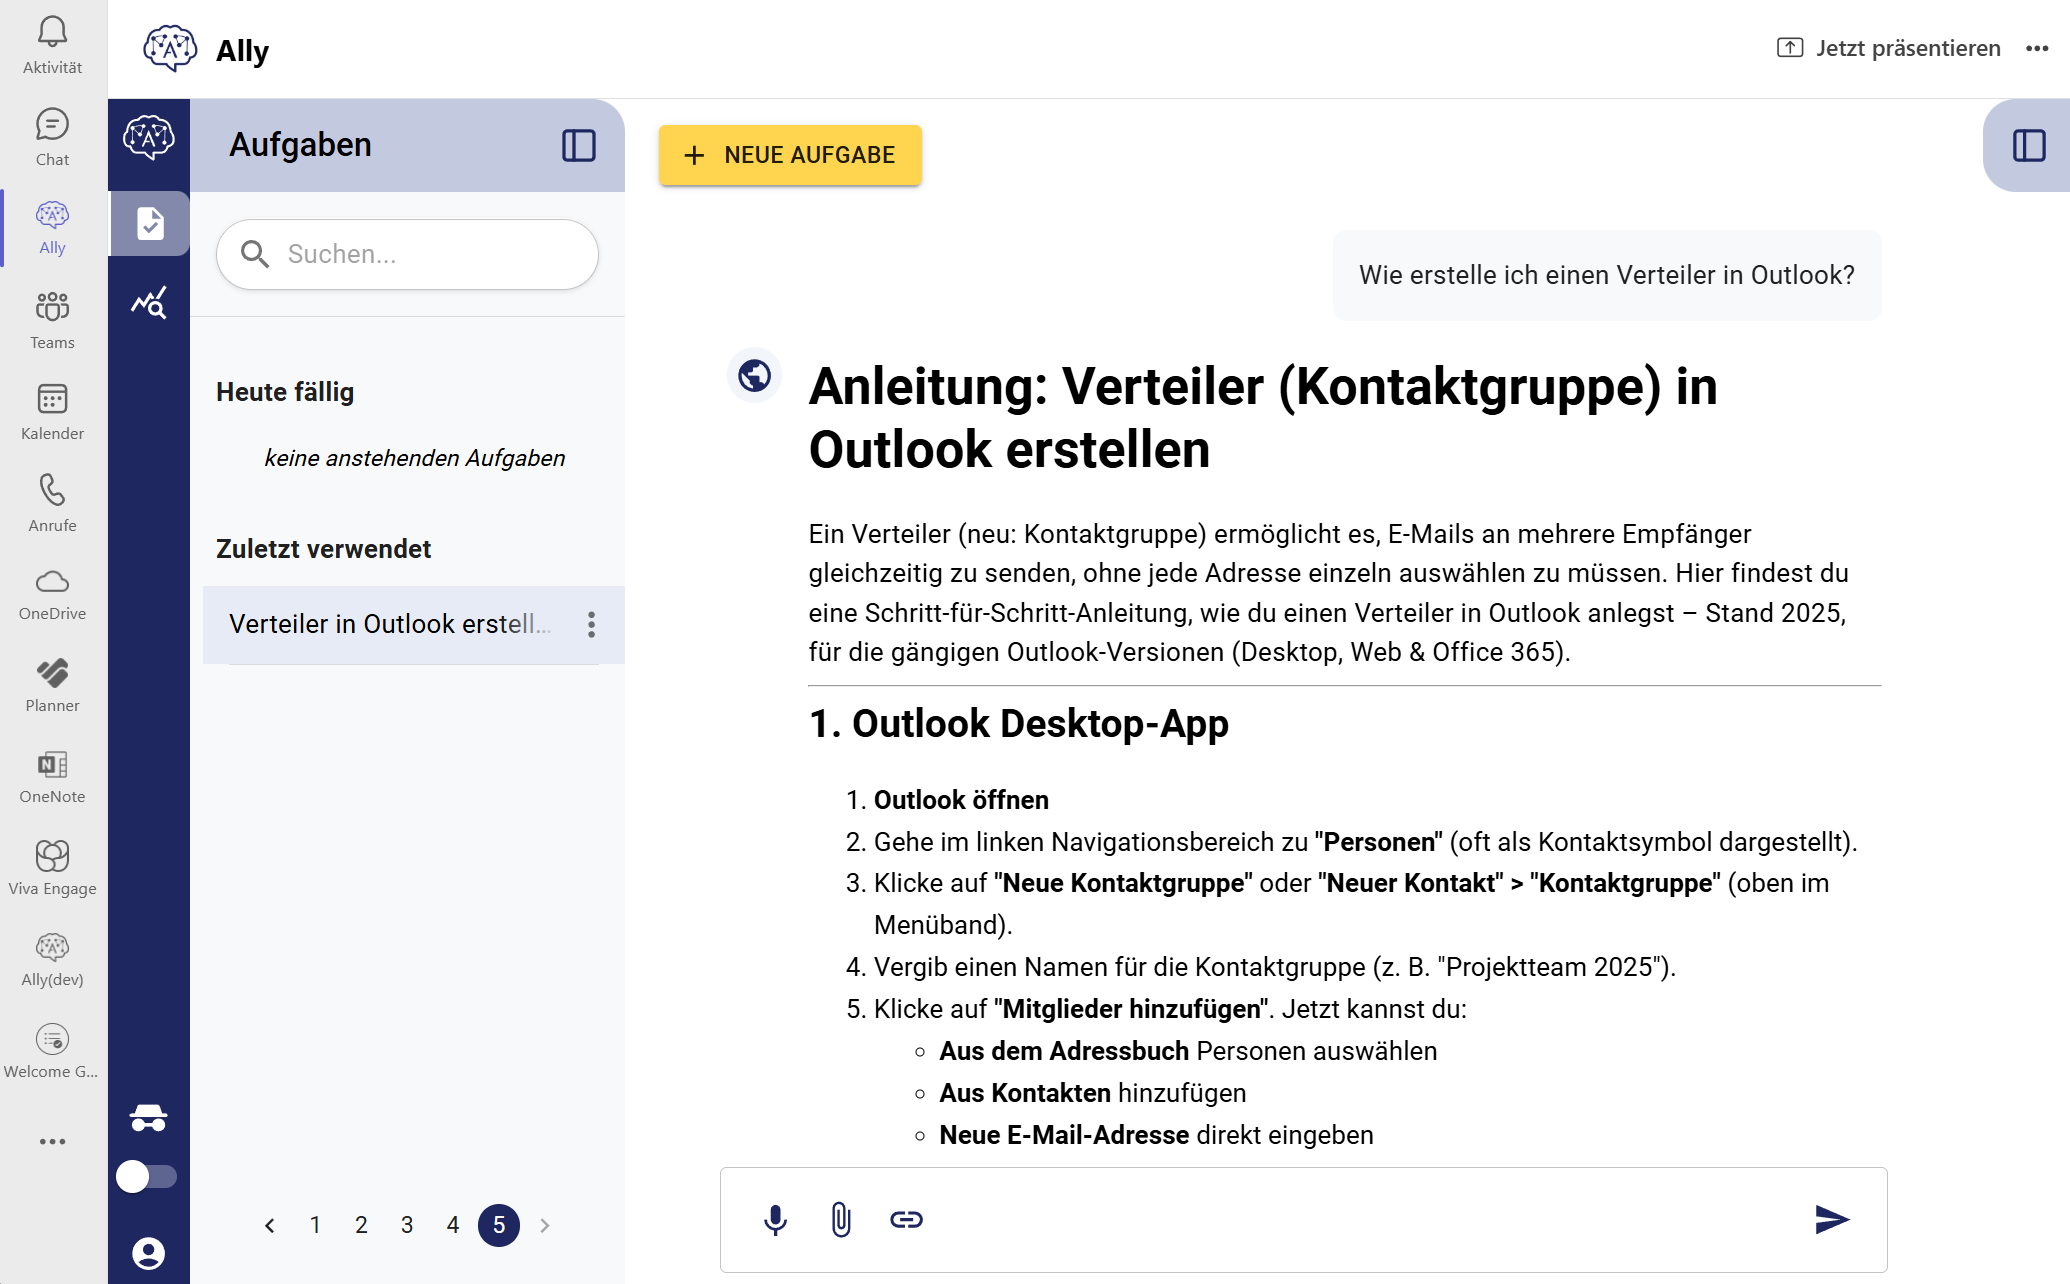Go to next page of tasks
Screen dimensions: 2070x1284
point(545,1225)
